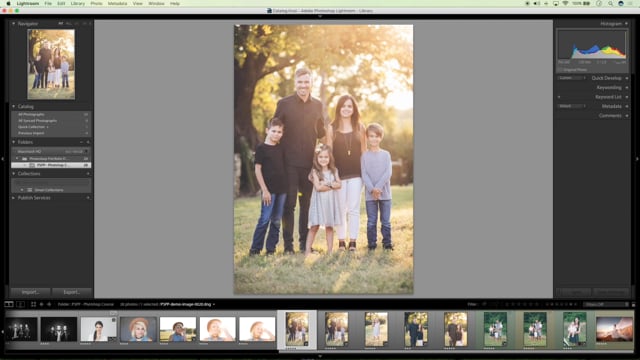640x360 pixels.
Task: Collapse the left panel group arrow
Action: [x=2, y=159]
